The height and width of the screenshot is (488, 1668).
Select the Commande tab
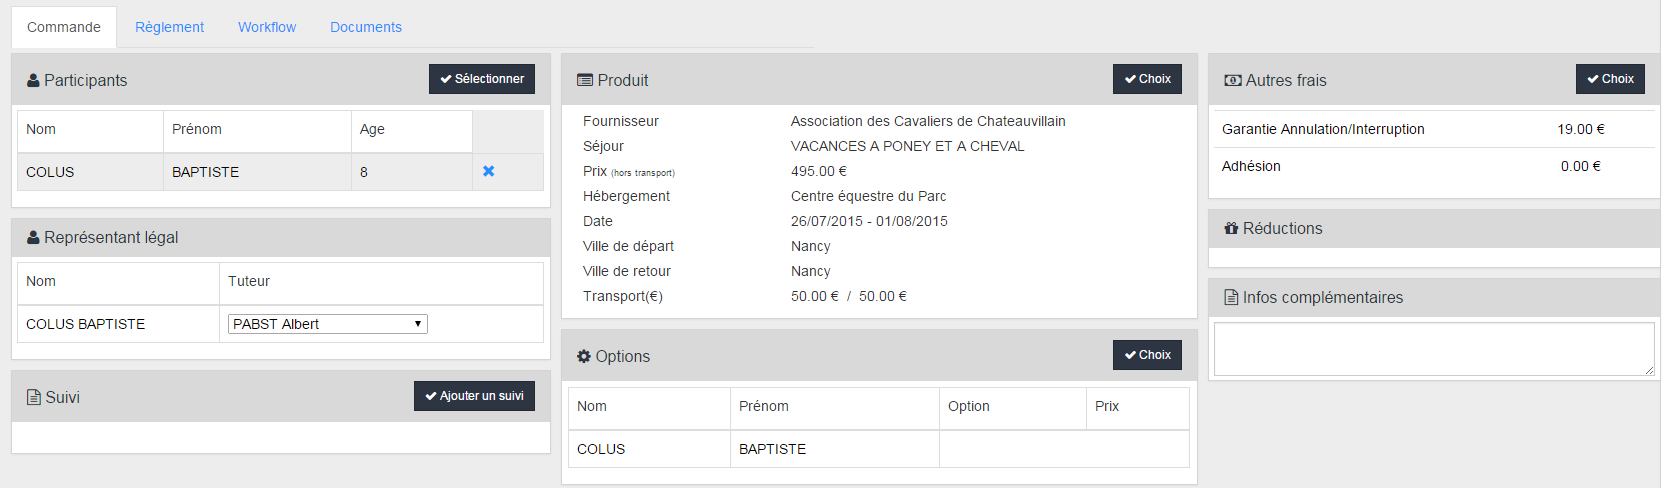tap(64, 27)
